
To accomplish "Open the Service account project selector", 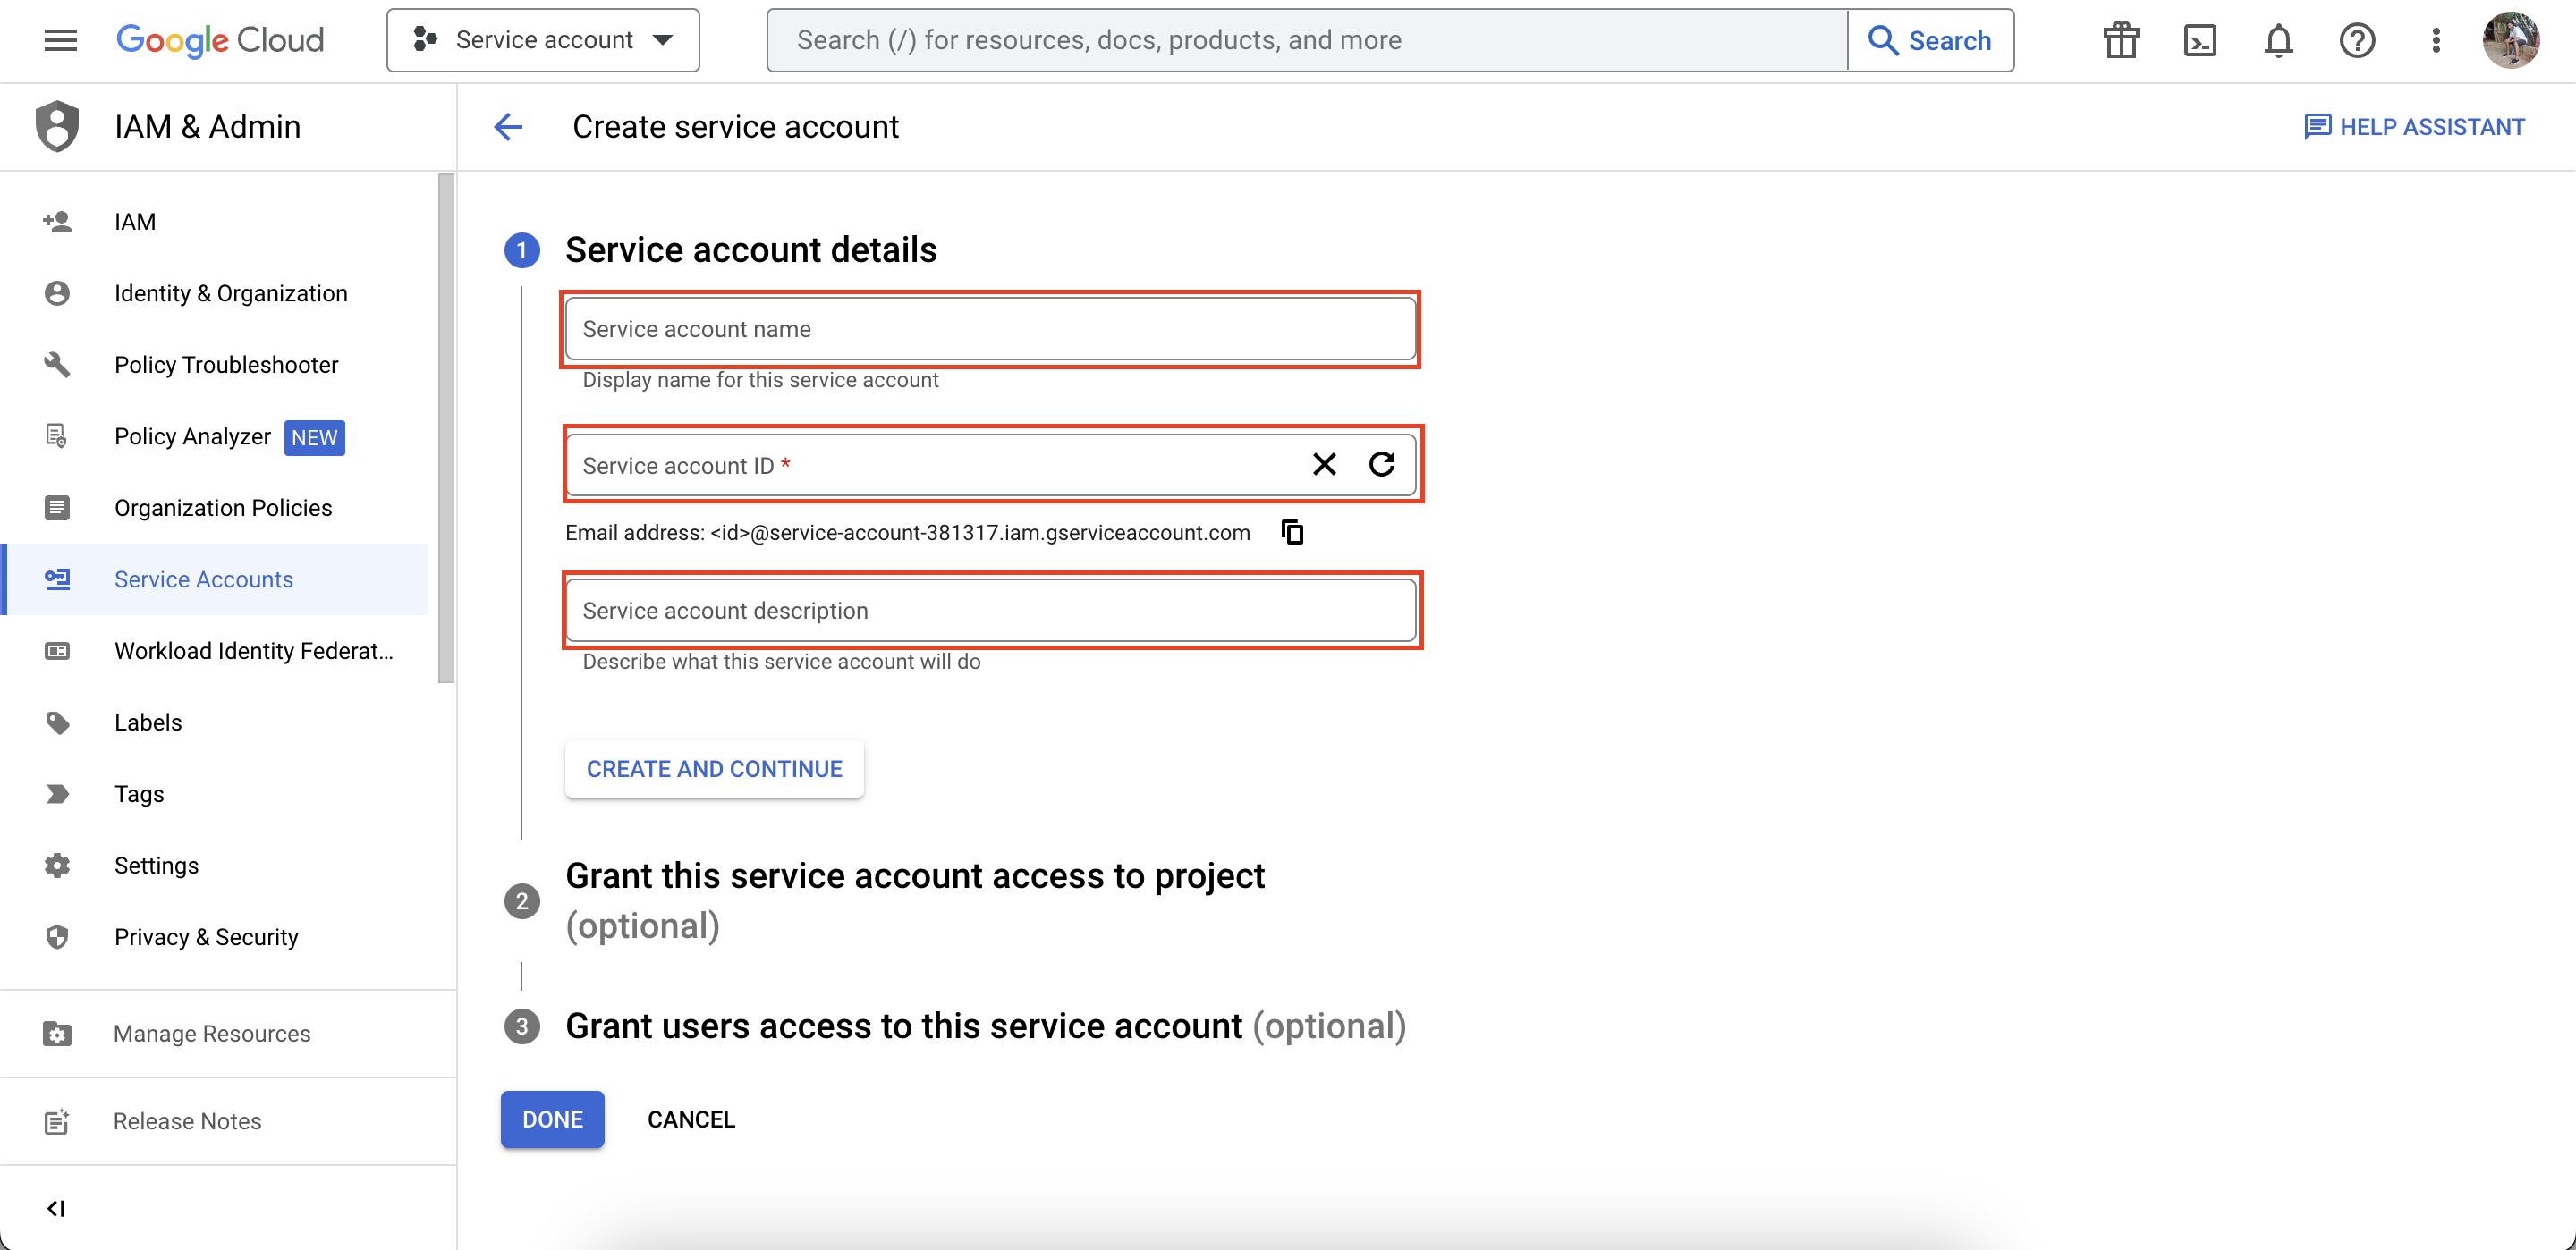I will [x=543, y=40].
